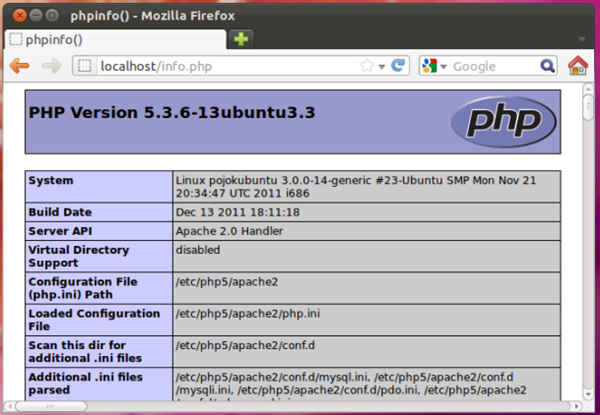The height and width of the screenshot is (415, 600).
Task: Click the PHP Version 5.3.6-13ubuntu3.3 heading
Action: [172, 112]
